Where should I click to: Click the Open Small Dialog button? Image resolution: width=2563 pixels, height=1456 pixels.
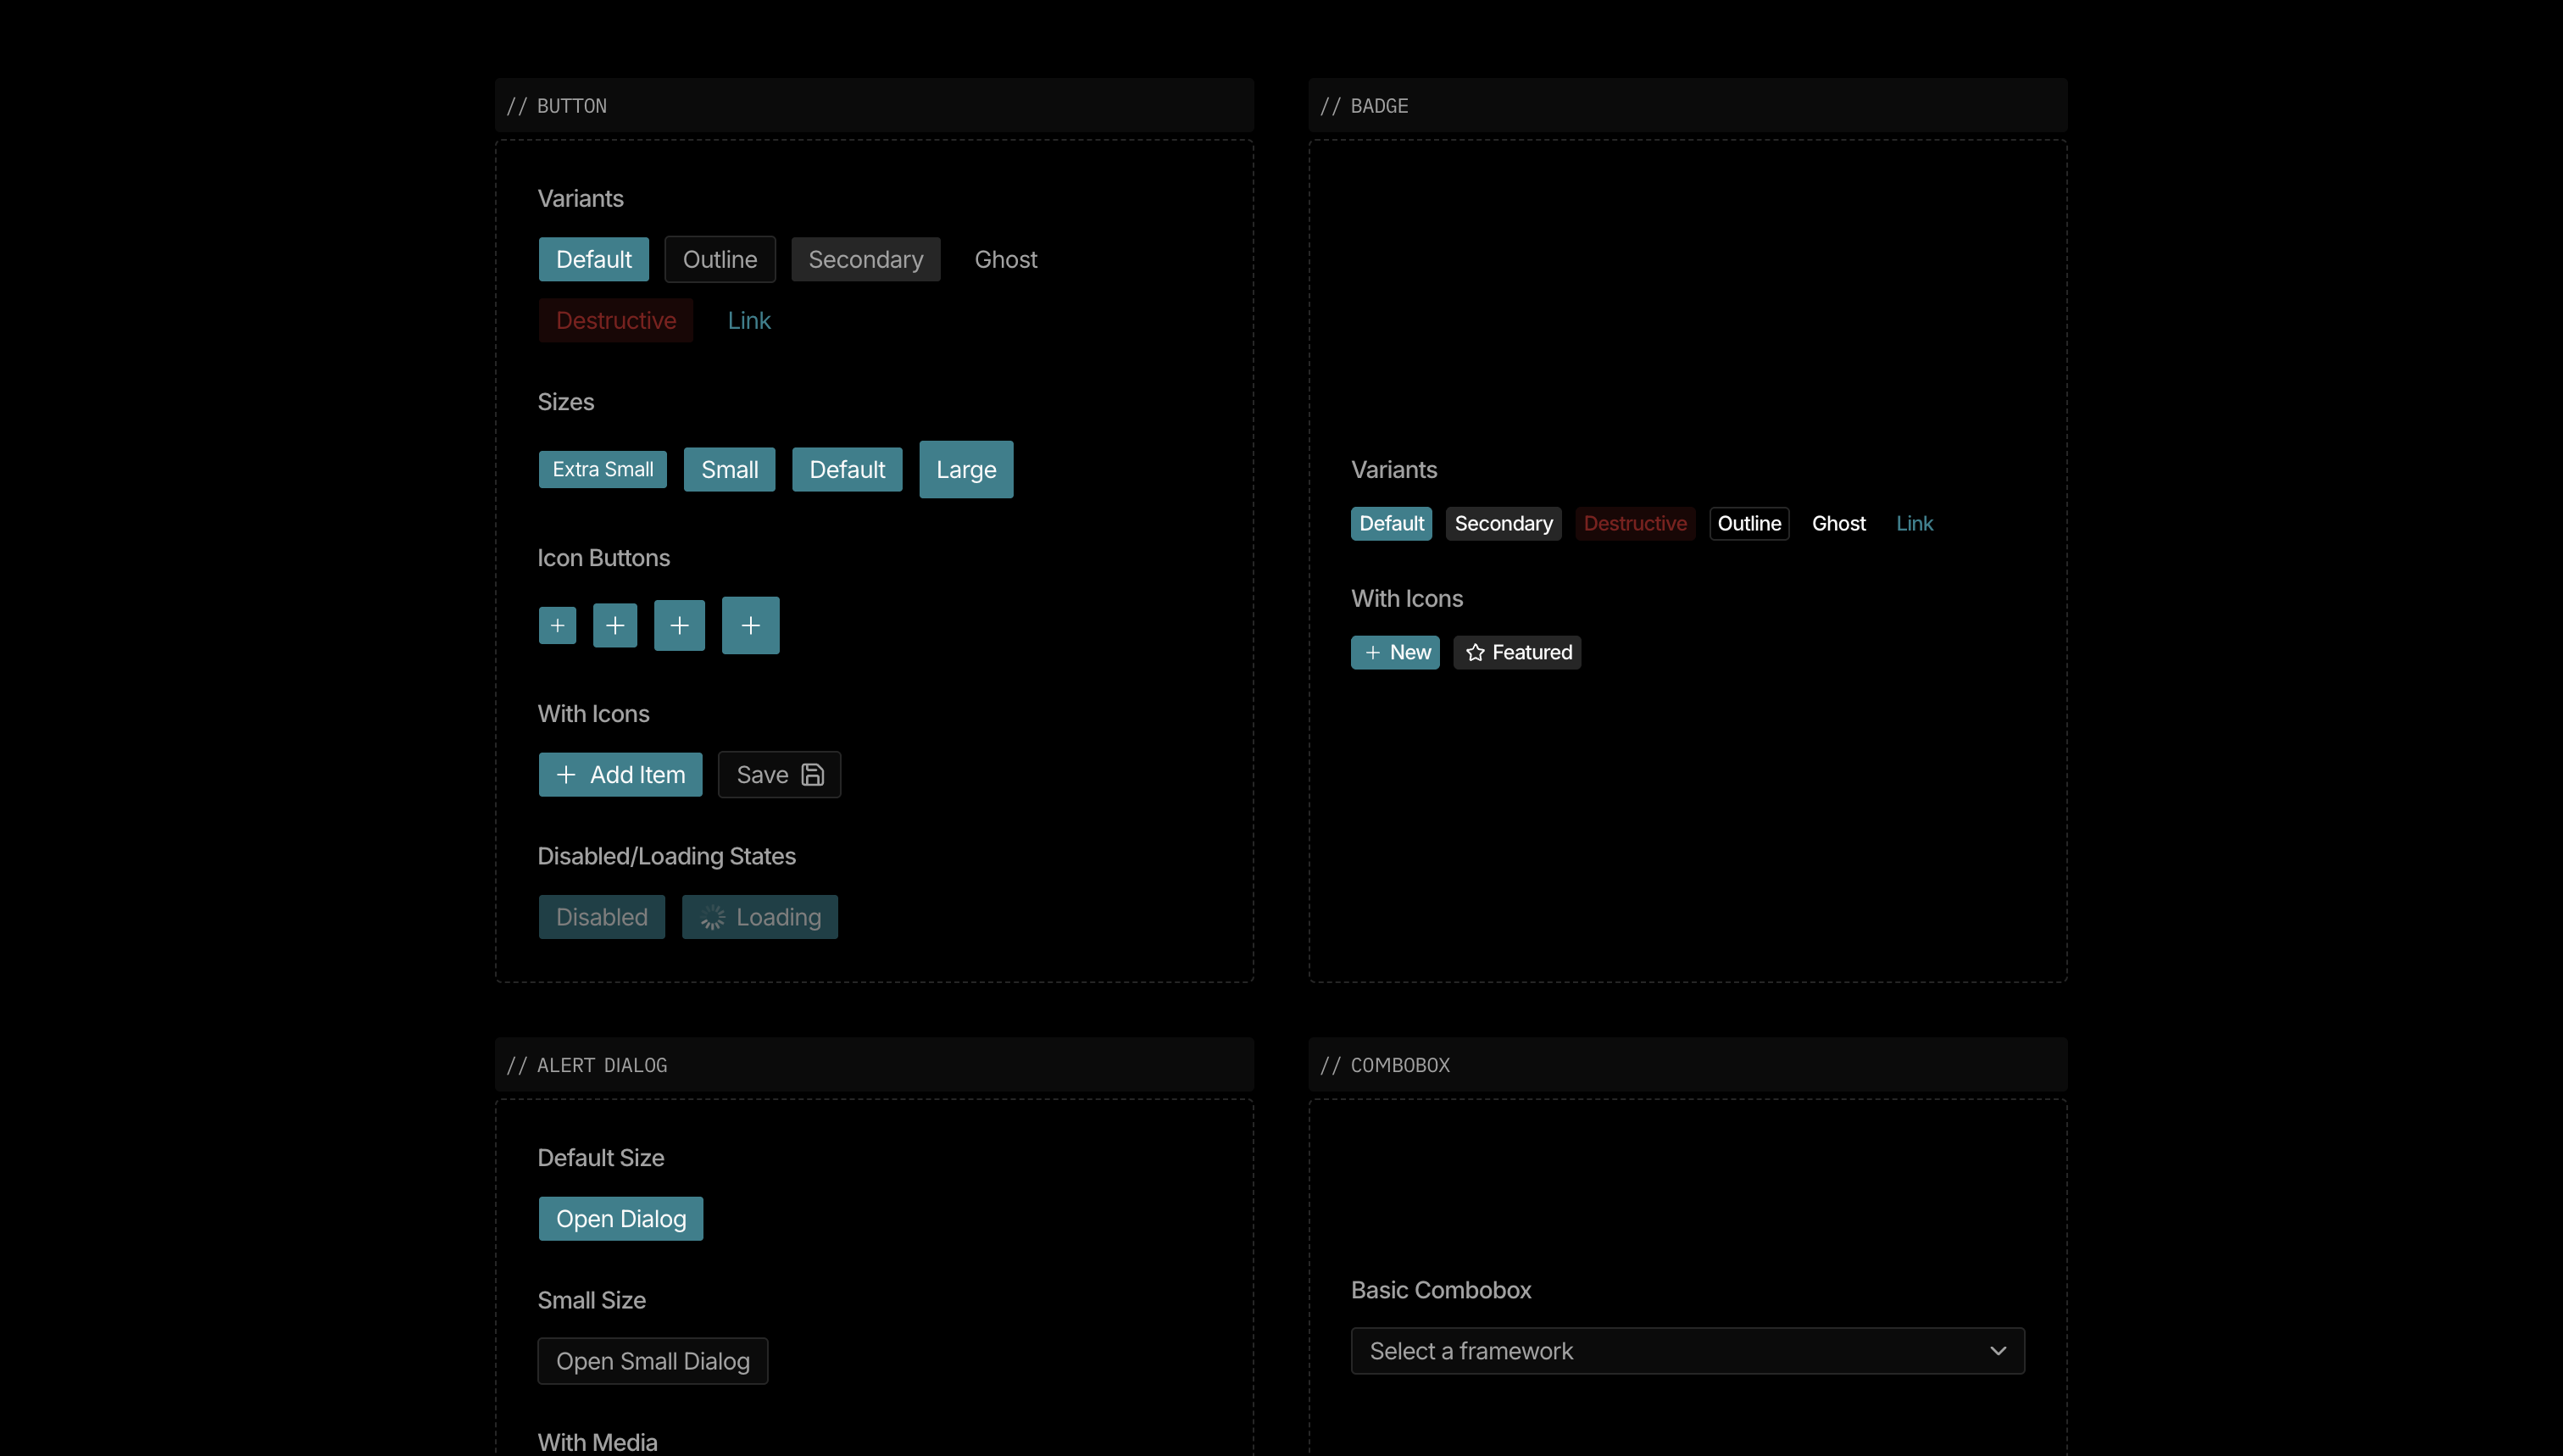pos(653,1361)
